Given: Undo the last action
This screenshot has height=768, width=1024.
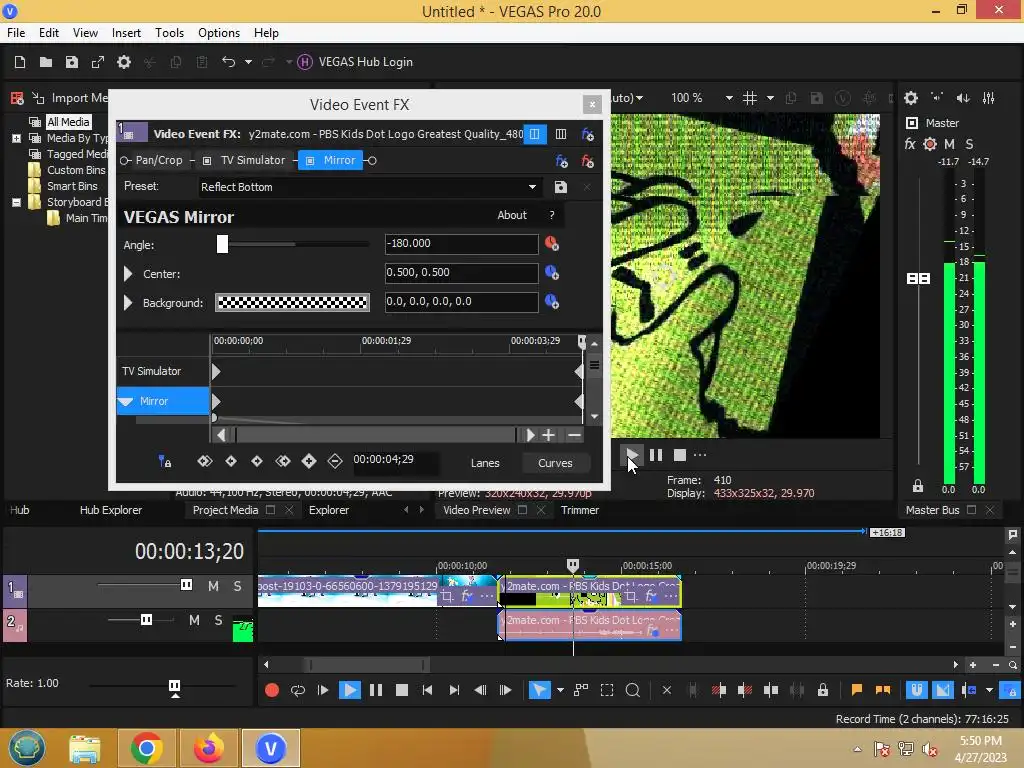Looking at the screenshot, I should 228,62.
